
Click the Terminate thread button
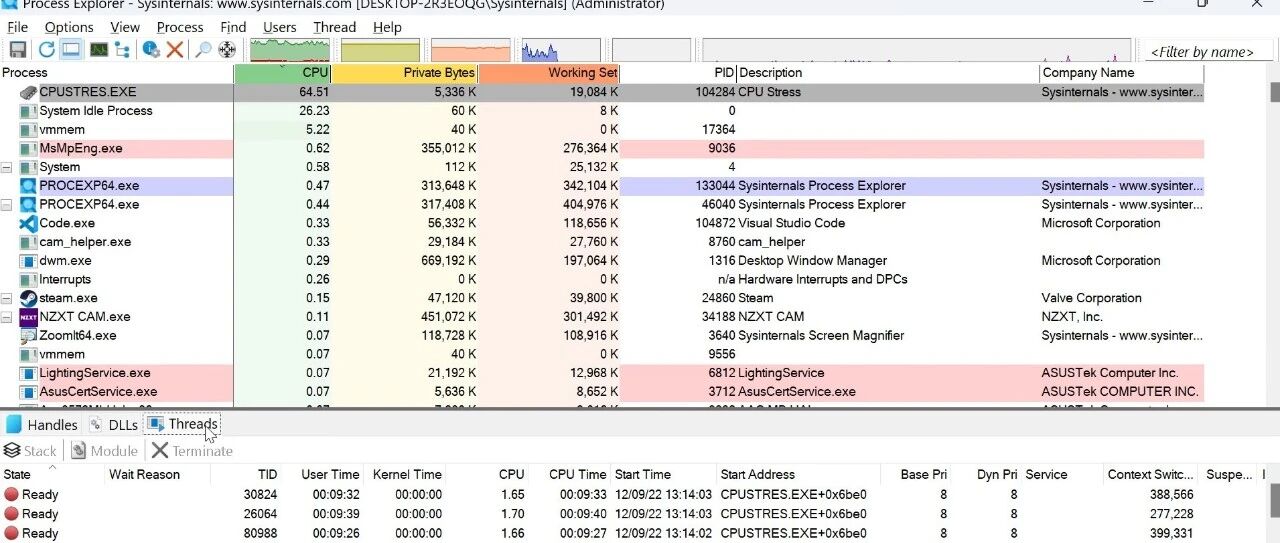[192, 451]
